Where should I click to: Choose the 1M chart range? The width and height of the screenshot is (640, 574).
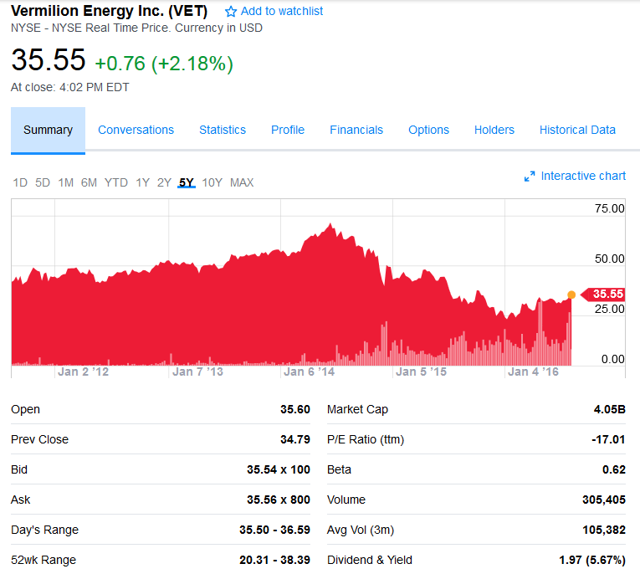(x=66, y=182)
